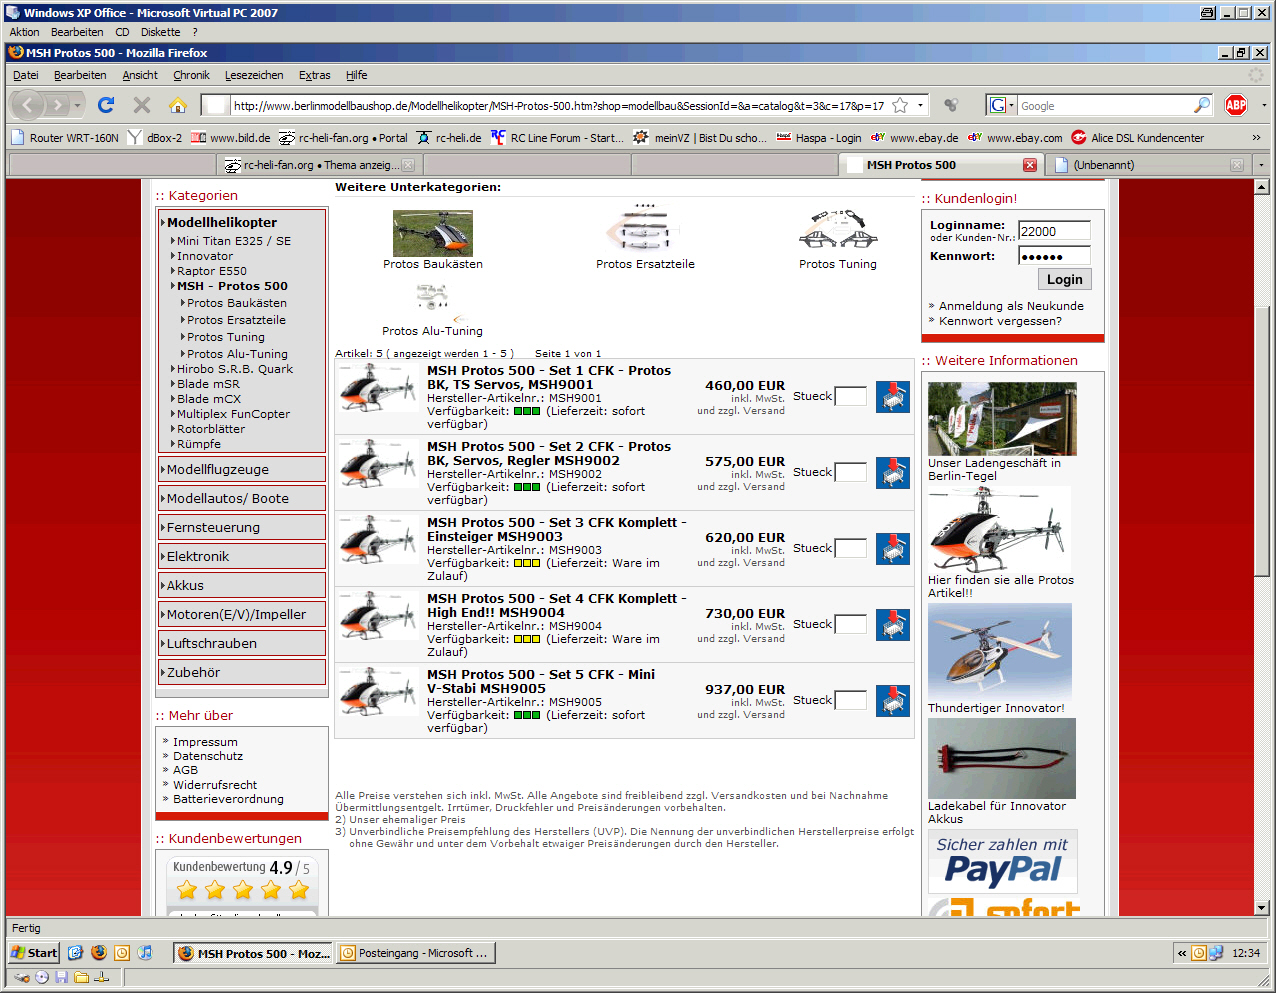Screen dimensions: 1276x993
Task: Add Set 1 CFK to cart
Action: [x=893, y=397]
